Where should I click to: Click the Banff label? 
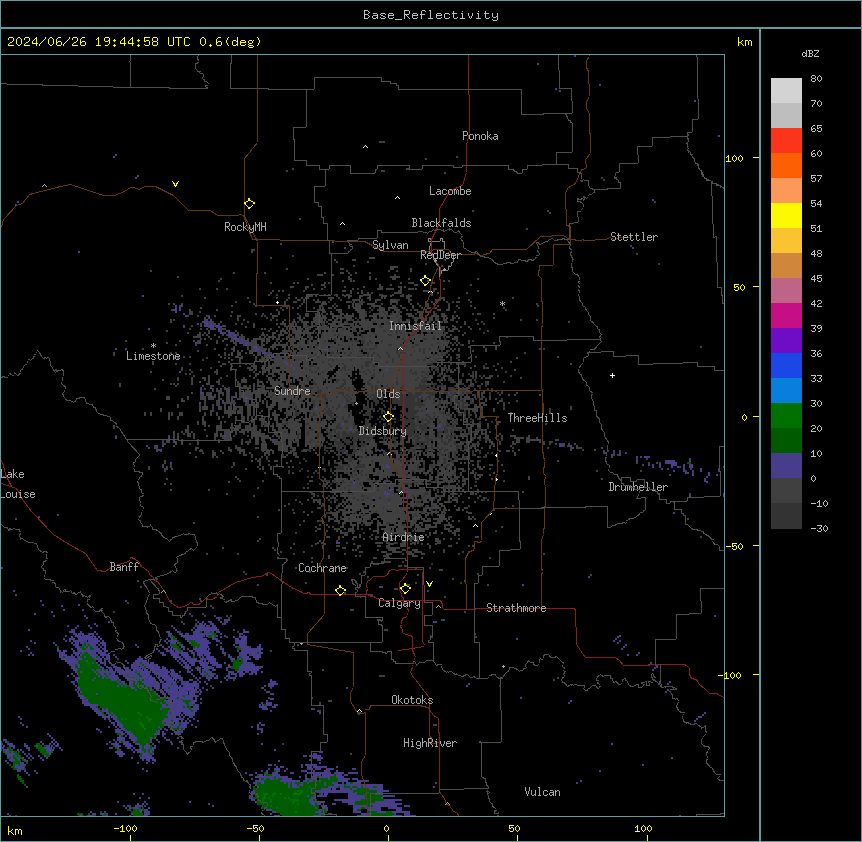click(124, 567)
